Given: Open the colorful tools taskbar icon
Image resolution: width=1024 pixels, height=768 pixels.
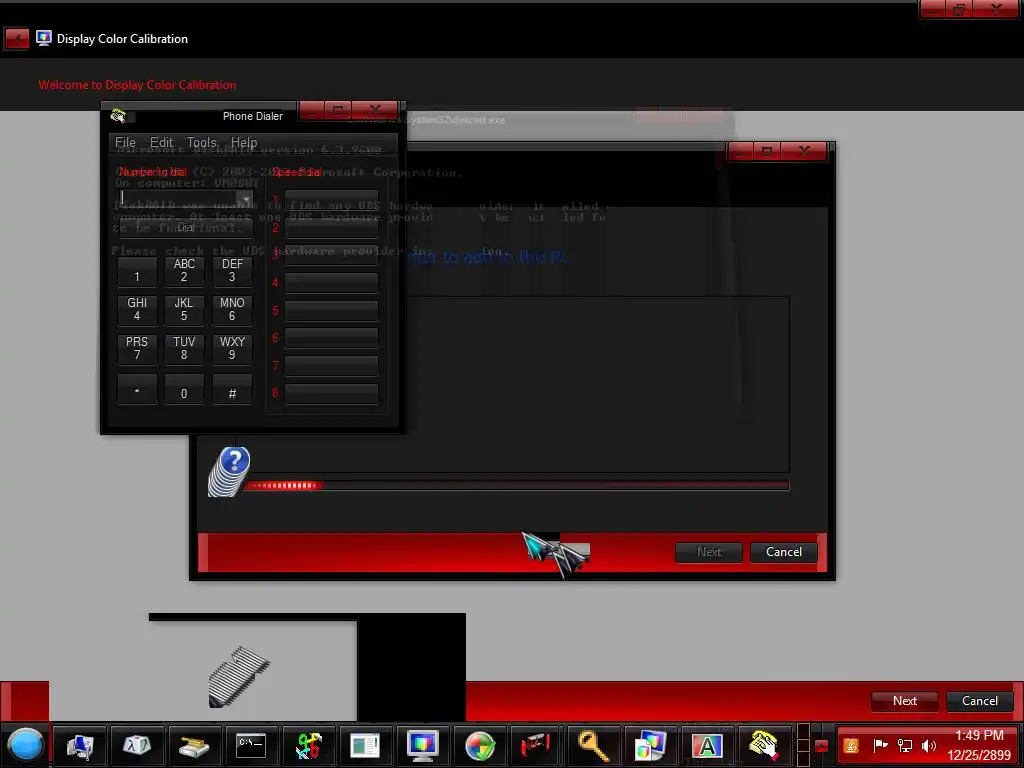Looking at the screenshot, I should coord(308,745).
